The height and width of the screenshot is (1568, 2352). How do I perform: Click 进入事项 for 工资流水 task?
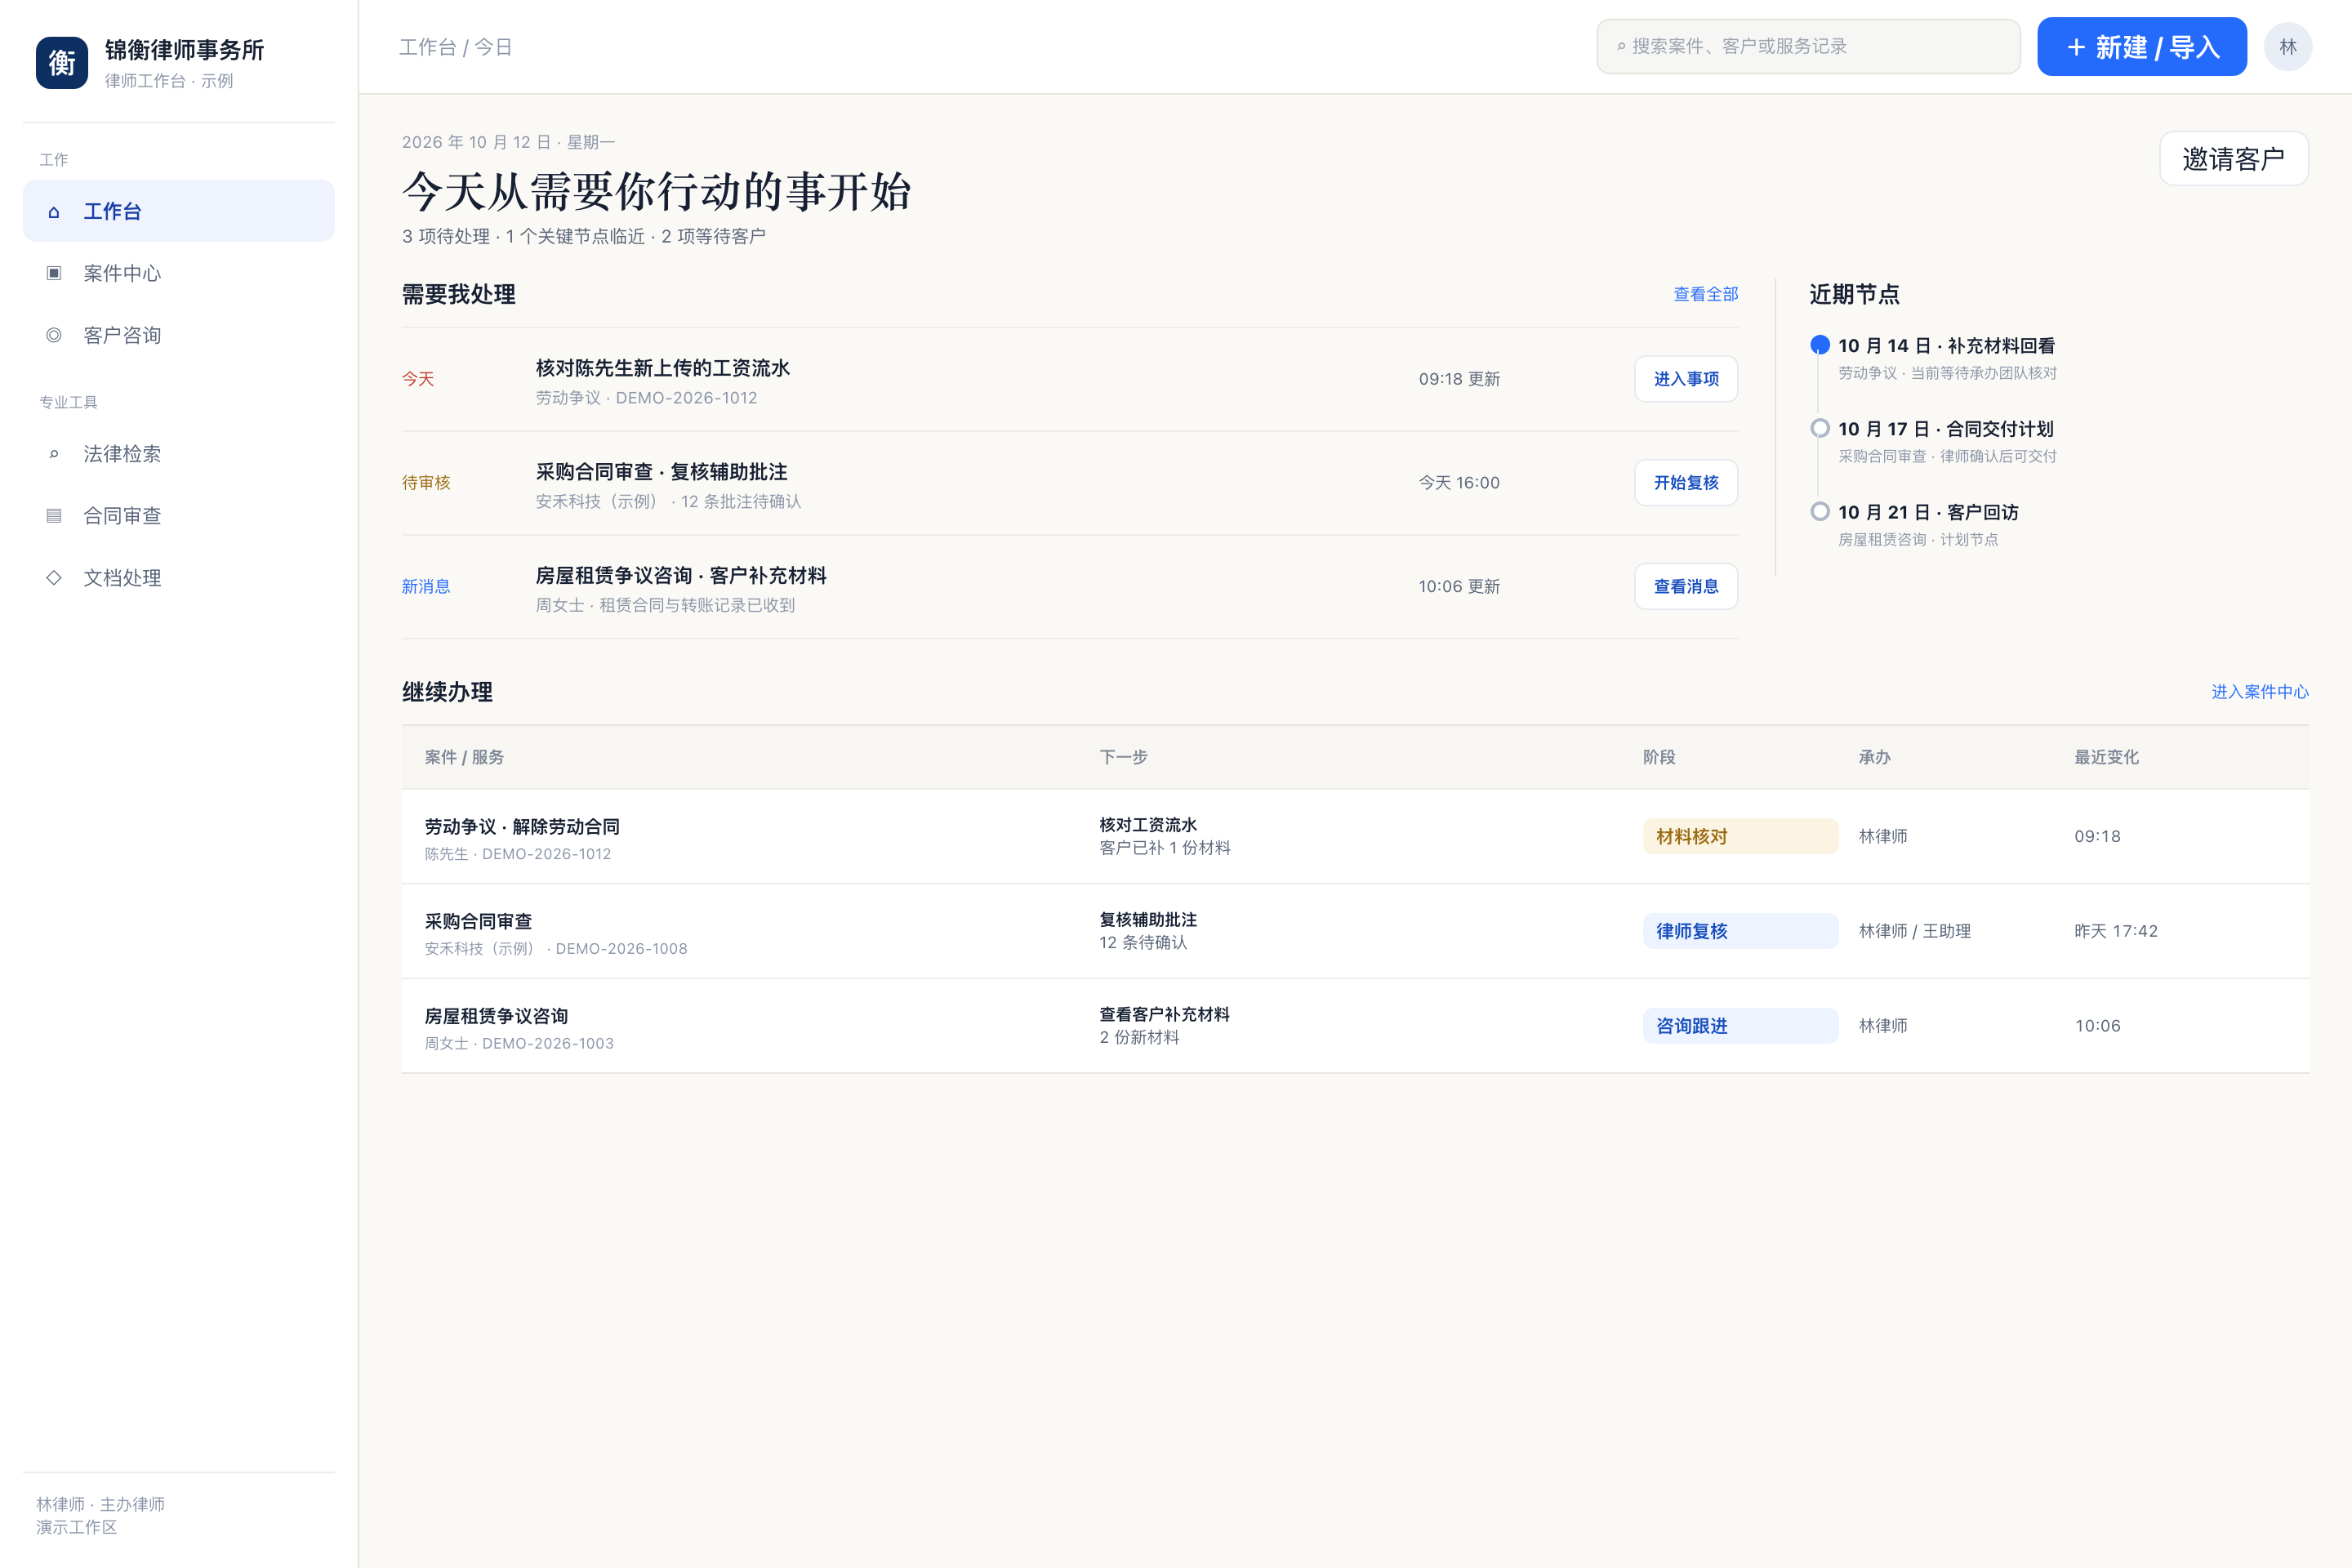pyautogui.click(x=1686, y=379)
